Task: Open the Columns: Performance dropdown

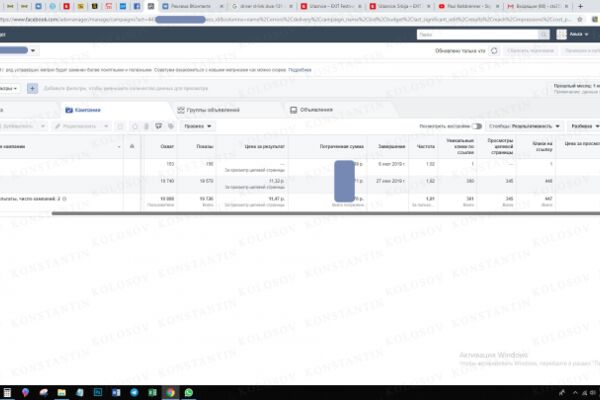Action: coord(524,126)
